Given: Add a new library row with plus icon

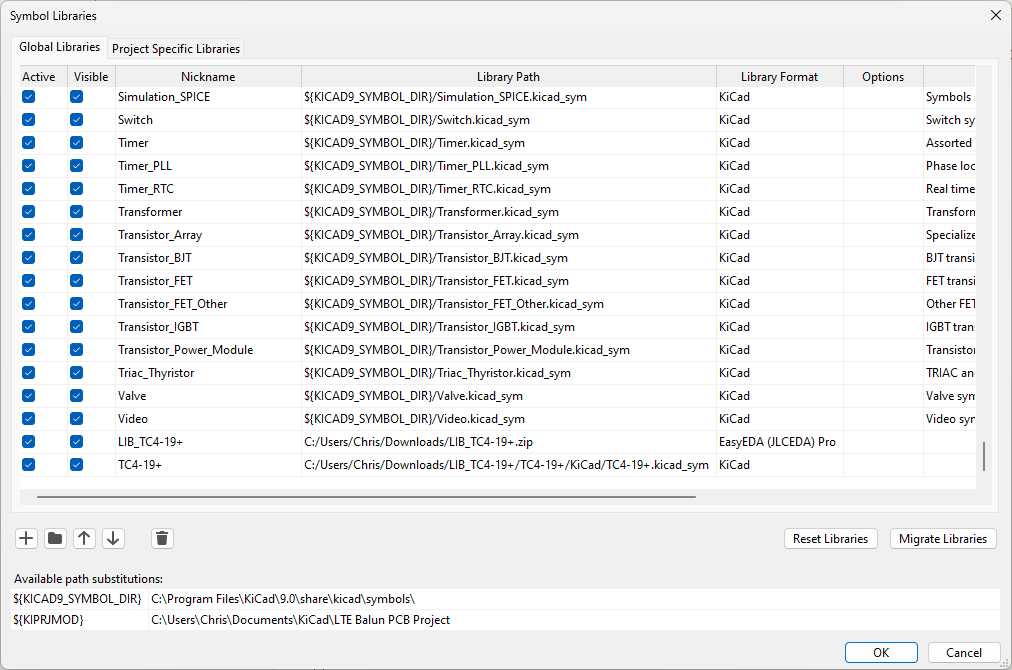Looking at the screenshot, I should click(26, 538).
